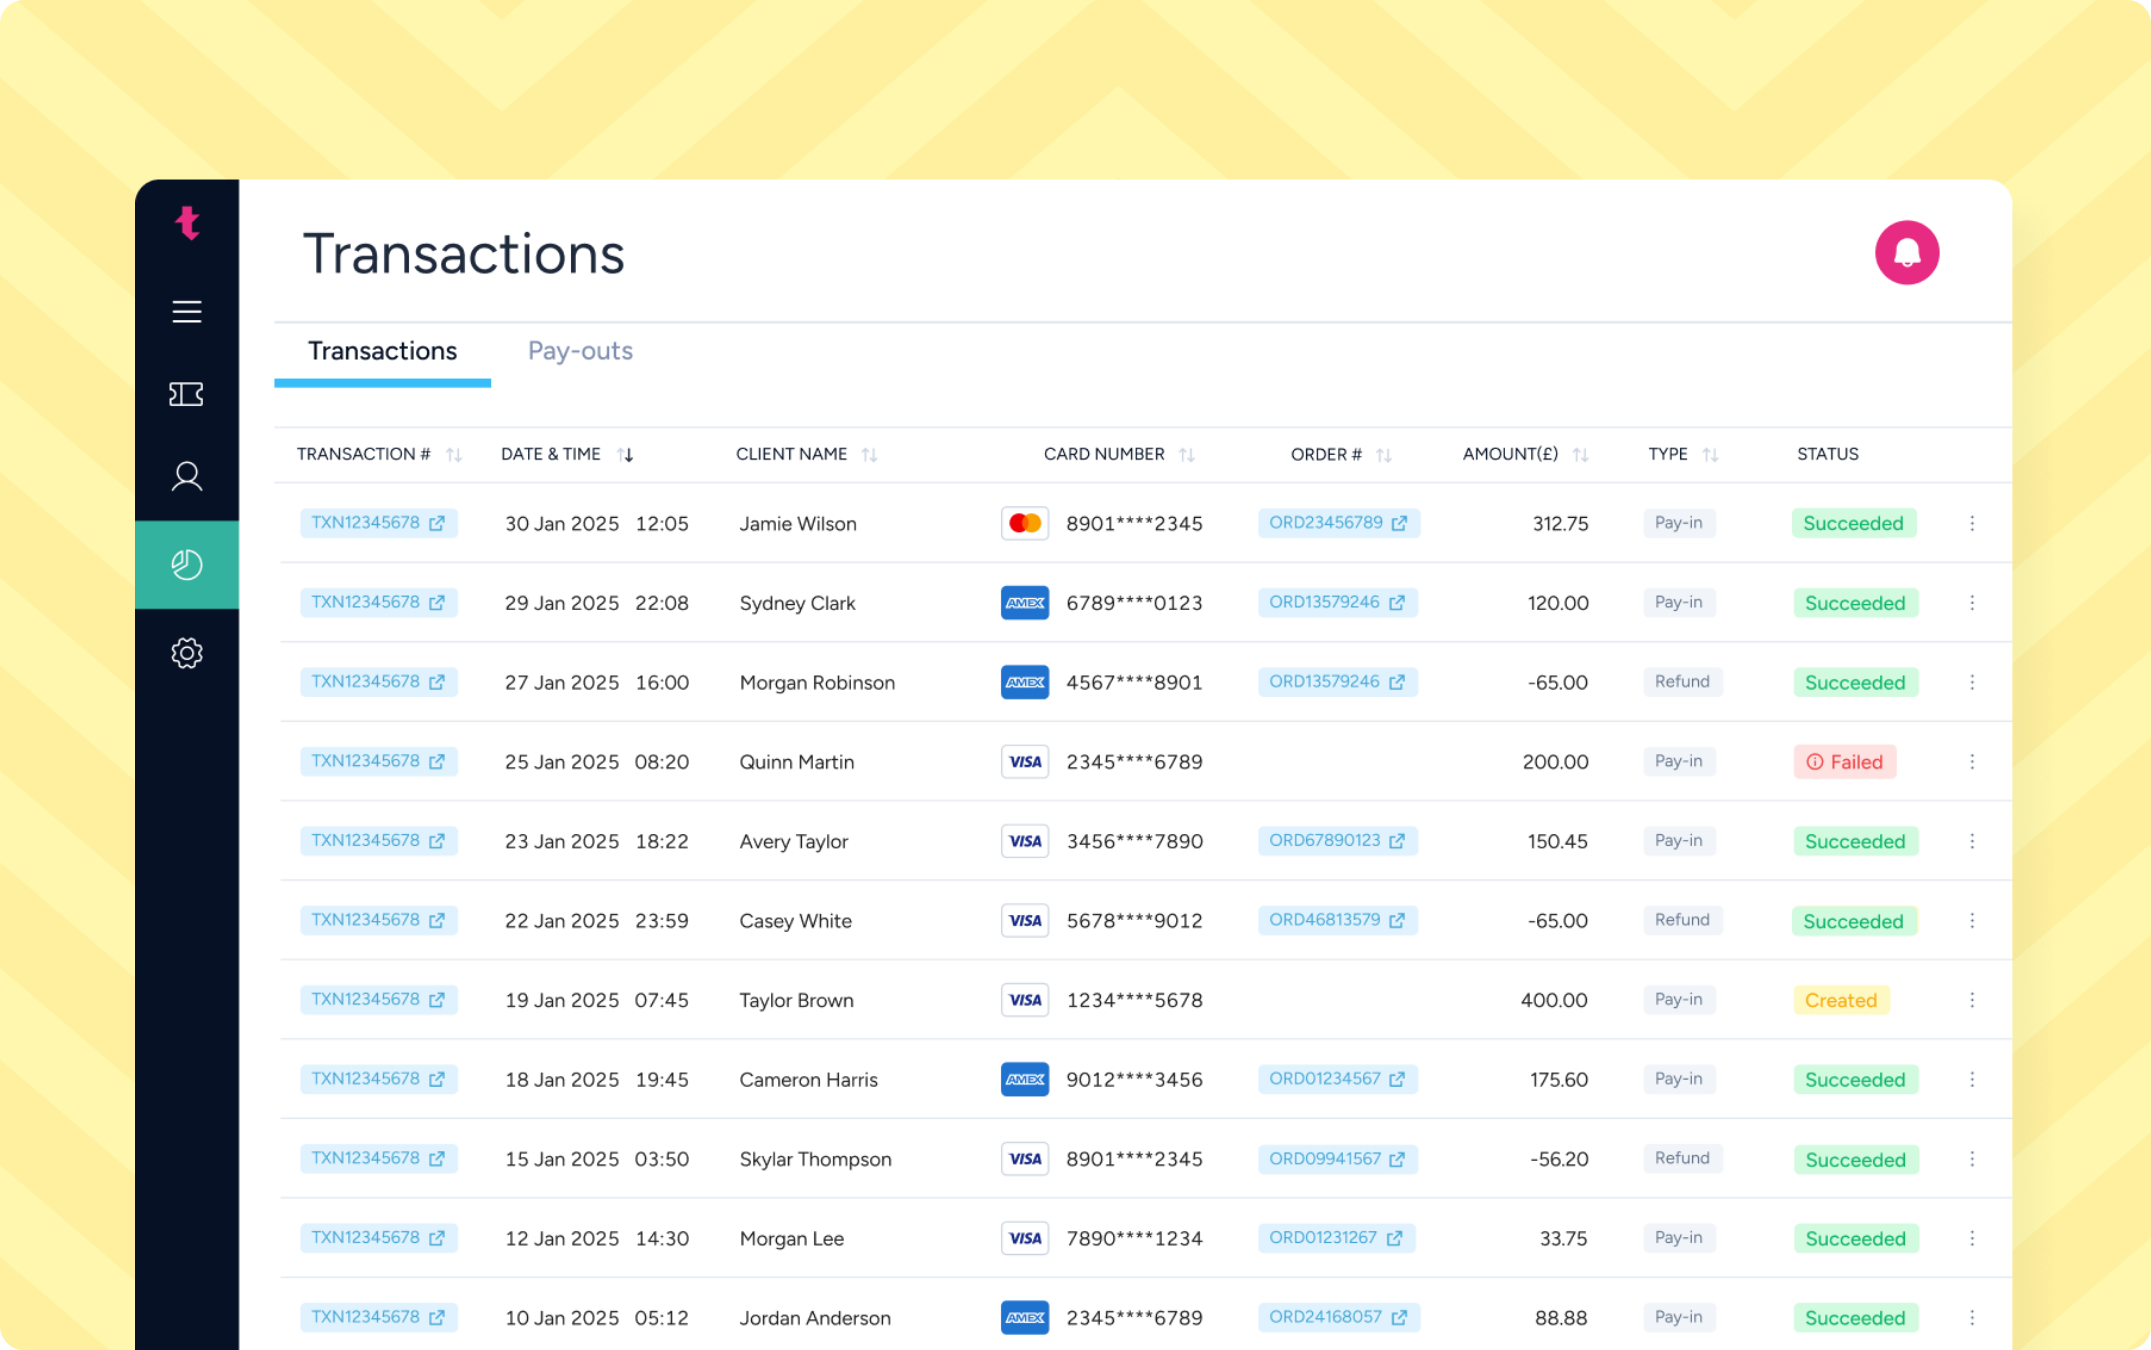Select the Transactions tab
The height and width of the screenshot is (1350, 2151).
pyautogui.click(x=382, y=351)
